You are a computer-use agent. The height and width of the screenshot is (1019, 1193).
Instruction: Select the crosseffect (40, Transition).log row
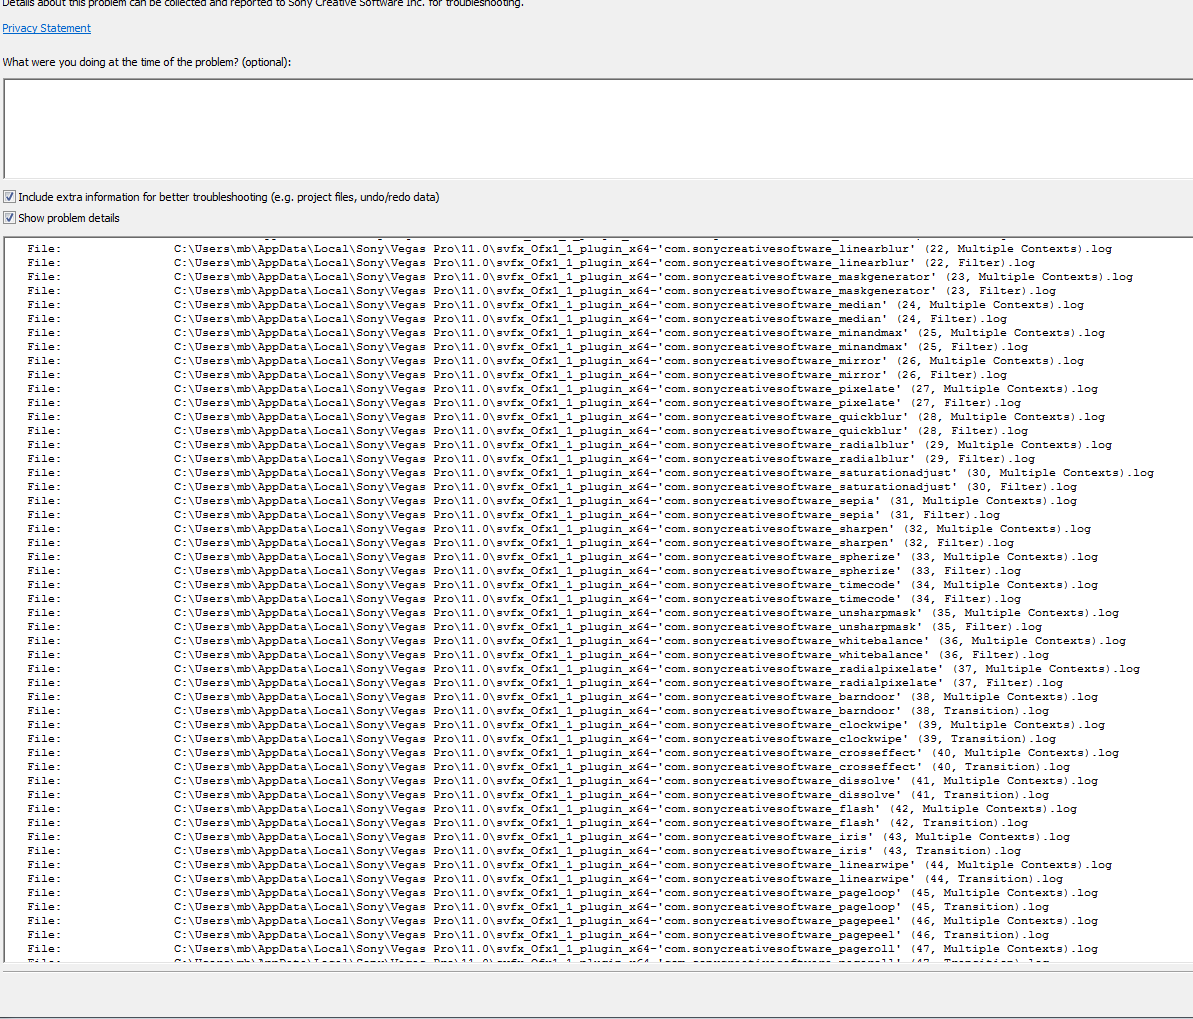(x=549, y=767)
